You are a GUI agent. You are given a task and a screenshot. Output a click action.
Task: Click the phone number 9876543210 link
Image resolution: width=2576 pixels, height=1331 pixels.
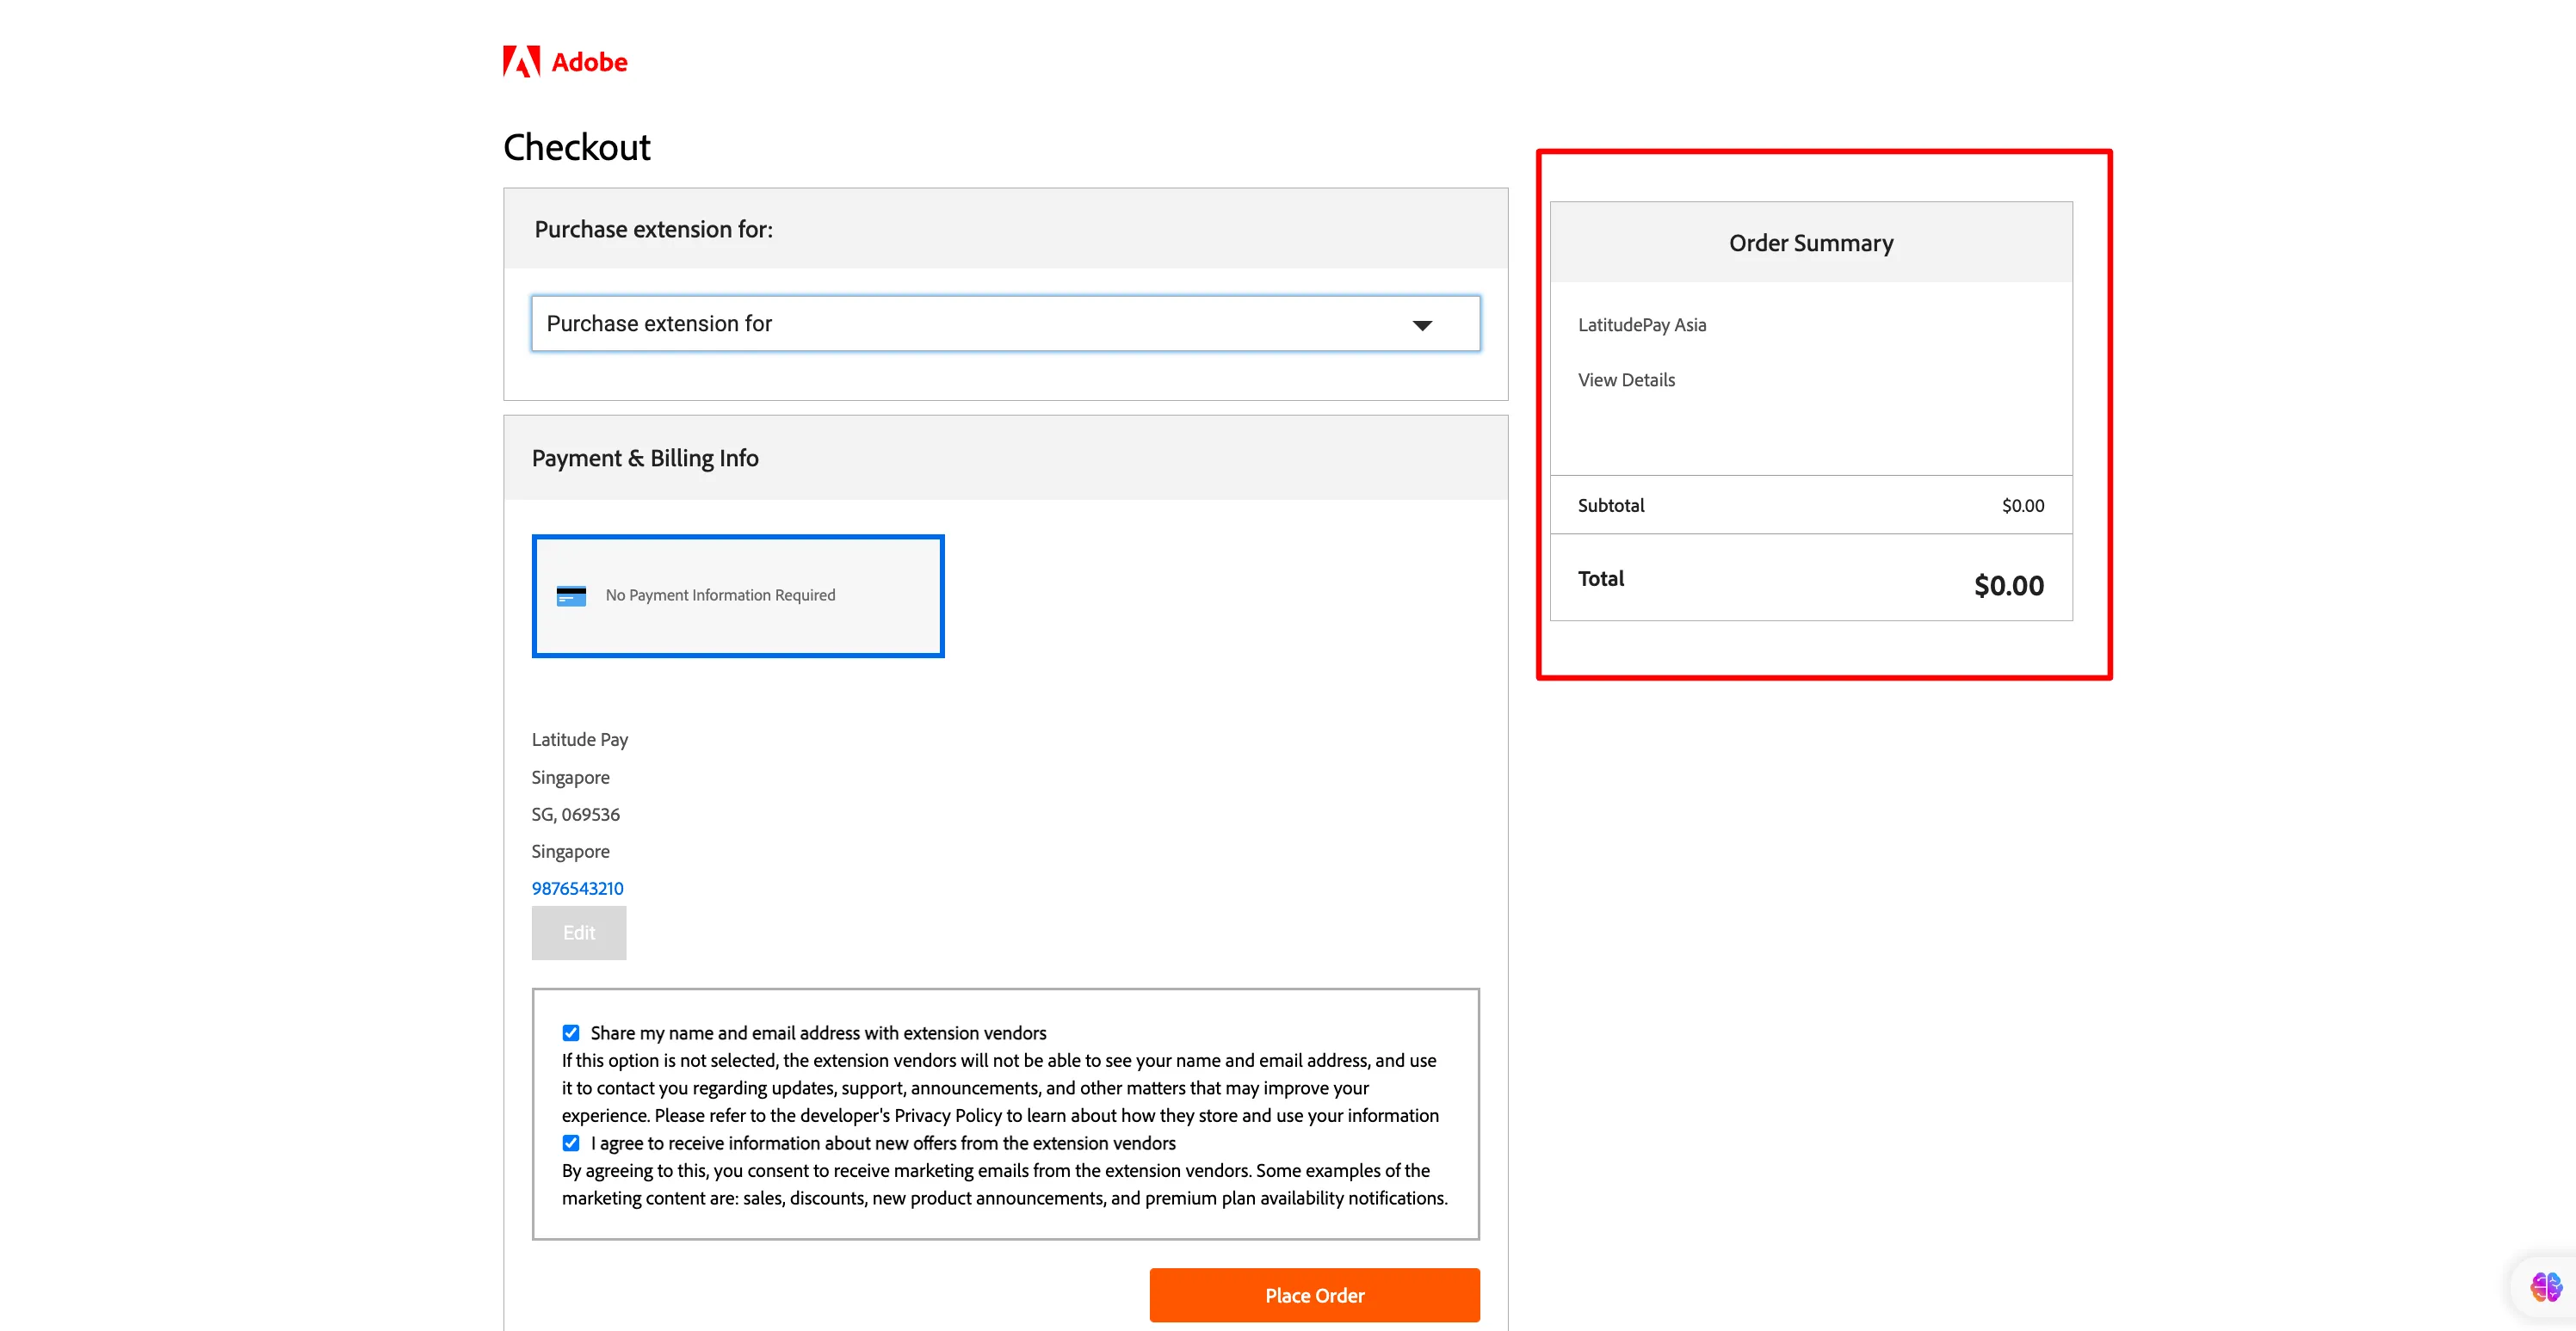pos(577,888)
